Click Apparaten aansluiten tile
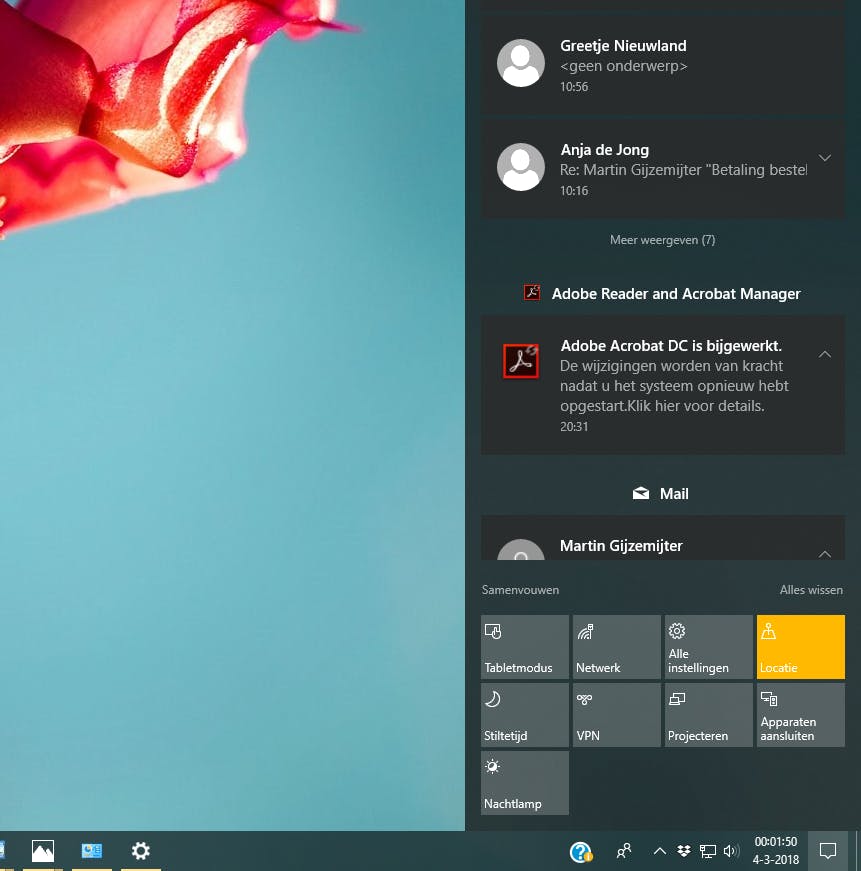The height and width of the screenshot is (871, 861). tap(800, 715)
